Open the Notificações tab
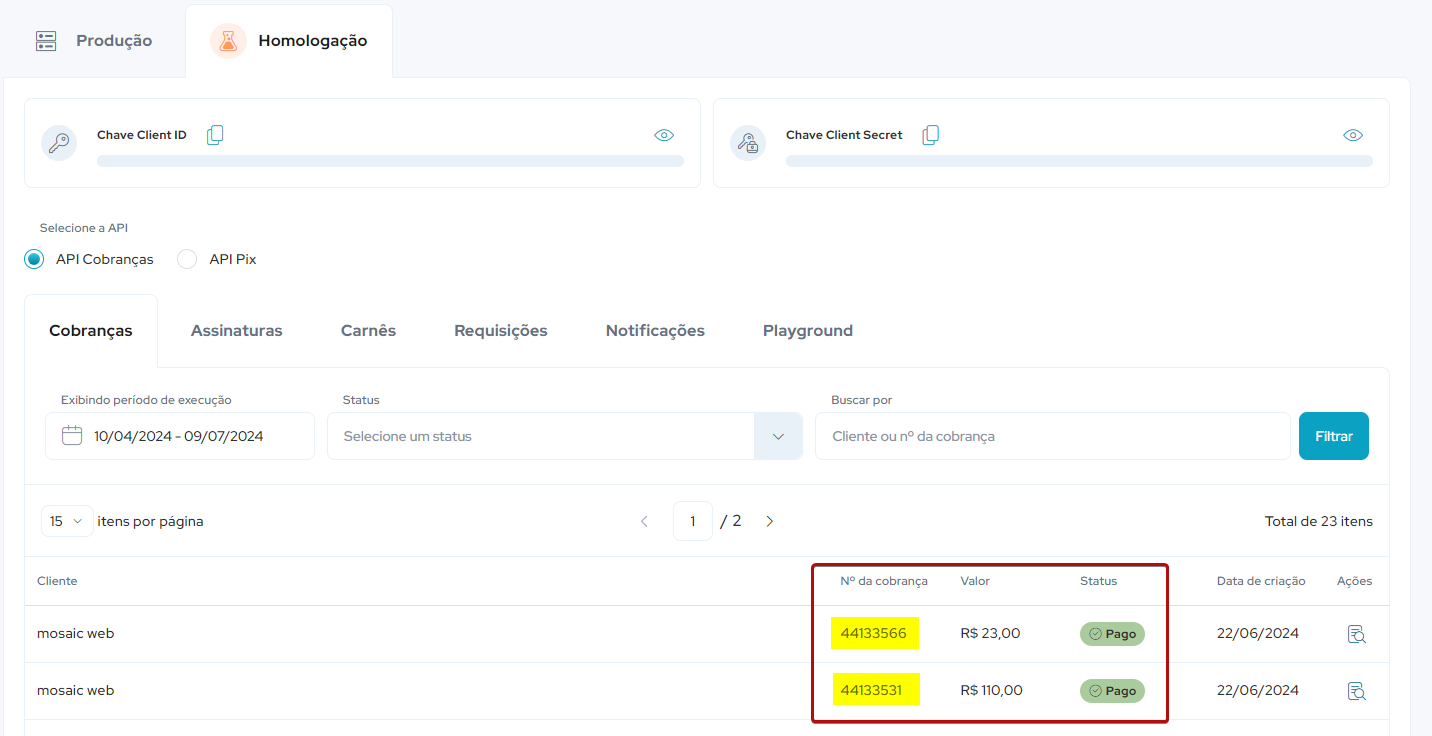This screenshot has width=1432, height=736. 655,331
